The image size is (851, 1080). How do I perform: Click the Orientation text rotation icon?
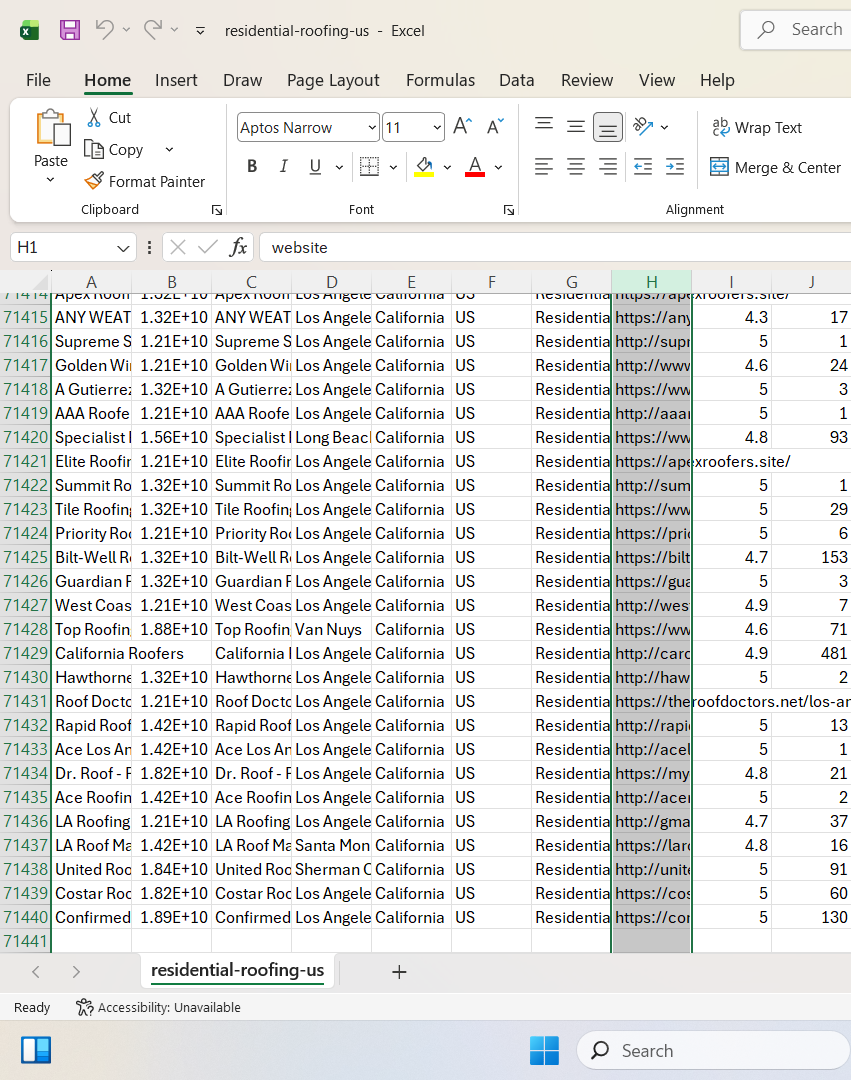pos(643,126)
